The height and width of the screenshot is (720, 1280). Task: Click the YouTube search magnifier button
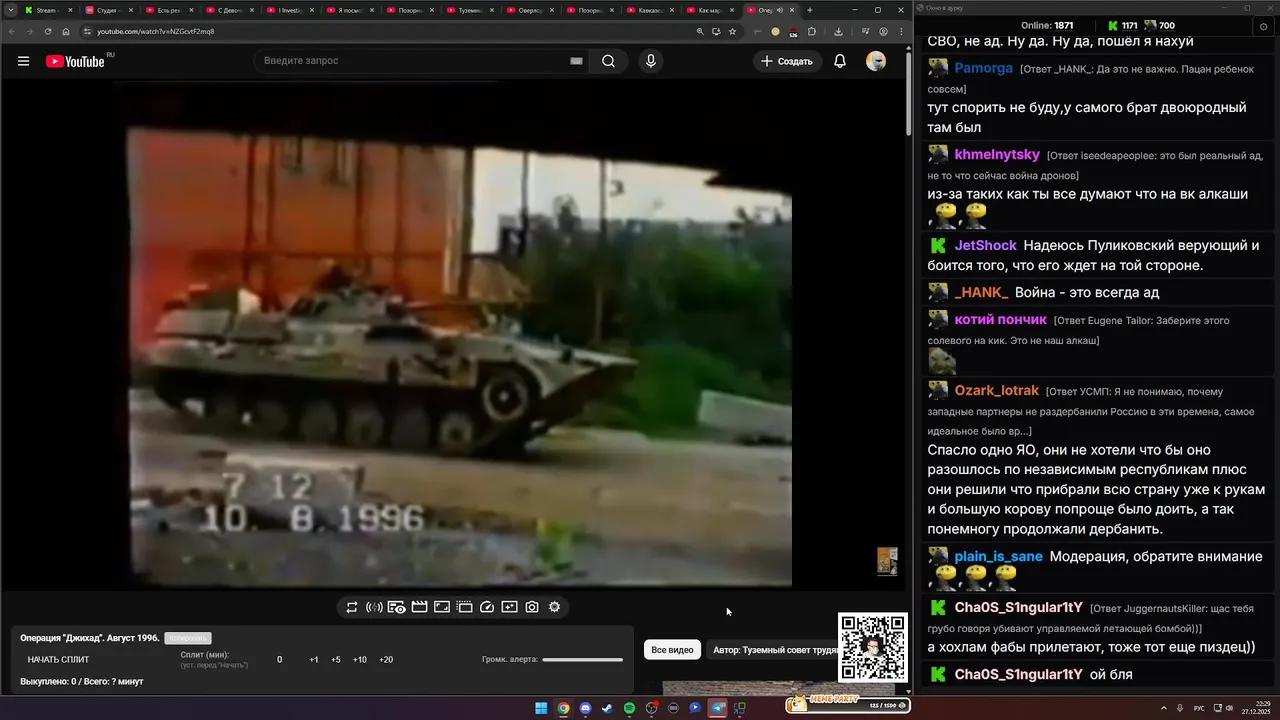pyautogui.click(x=608, y=61)
